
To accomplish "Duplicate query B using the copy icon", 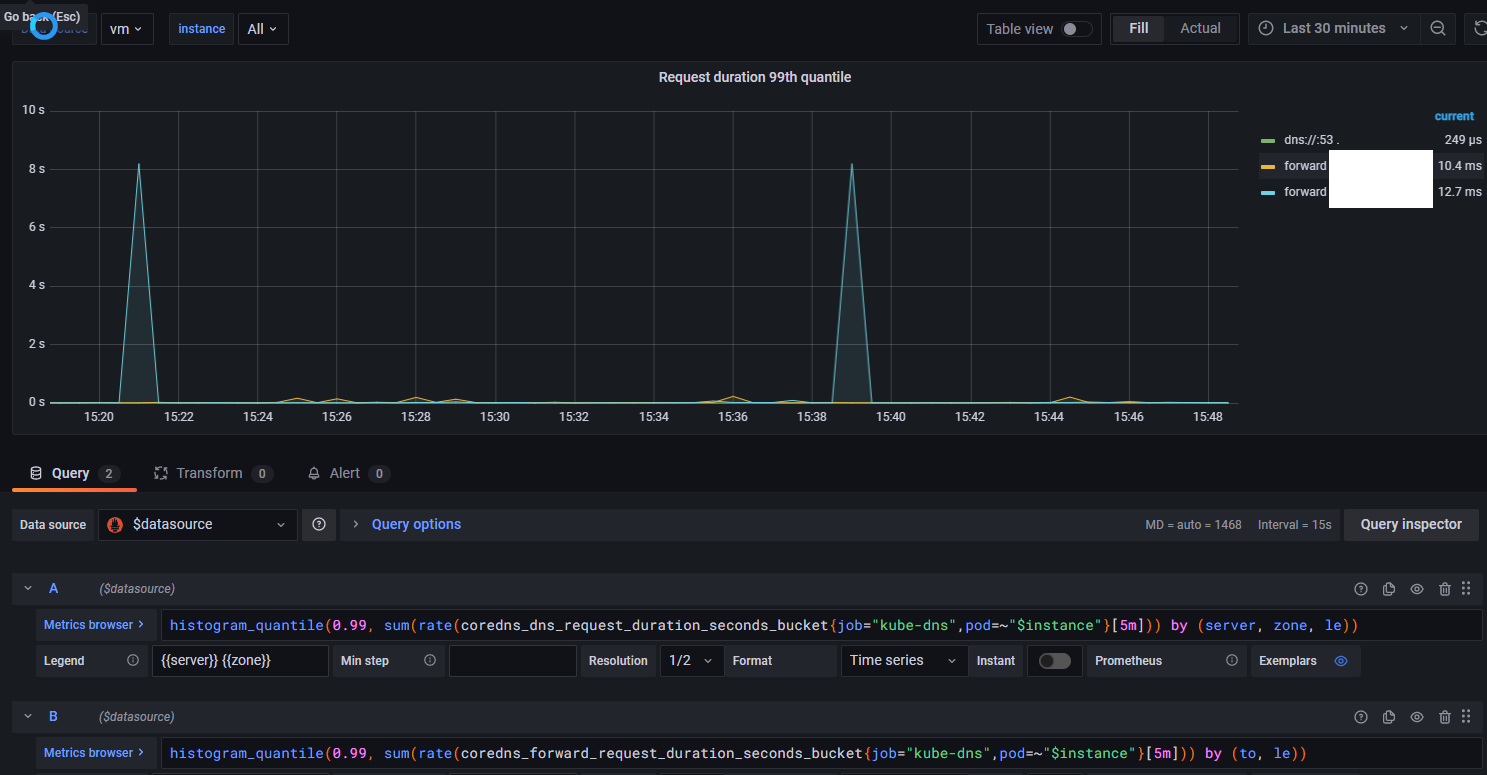I will (x=1389, y=716).
